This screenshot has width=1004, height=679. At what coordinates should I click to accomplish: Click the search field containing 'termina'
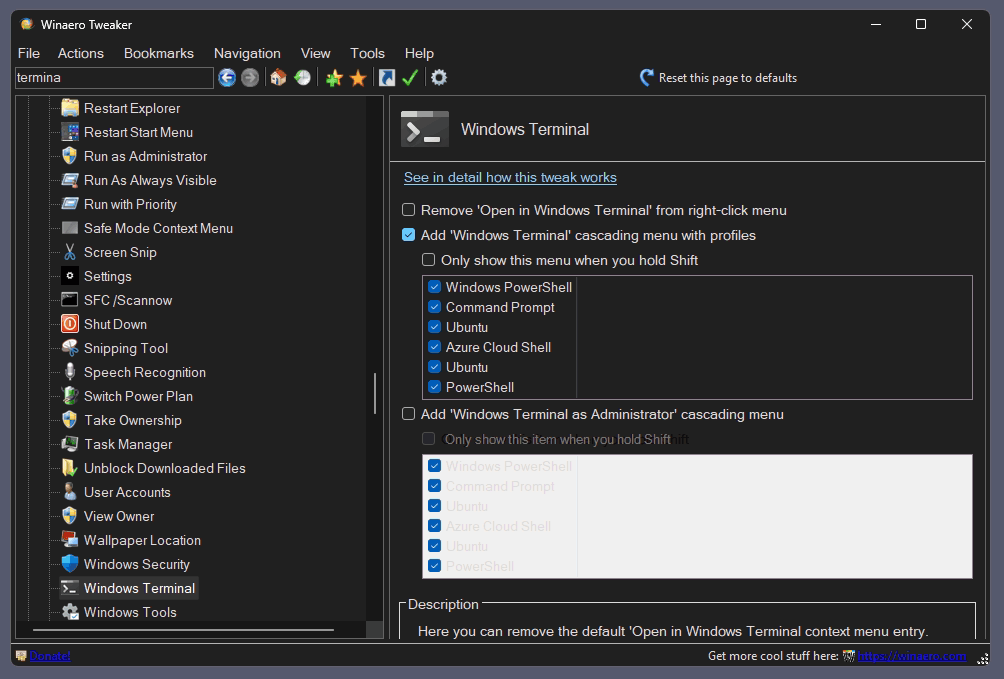114,78
